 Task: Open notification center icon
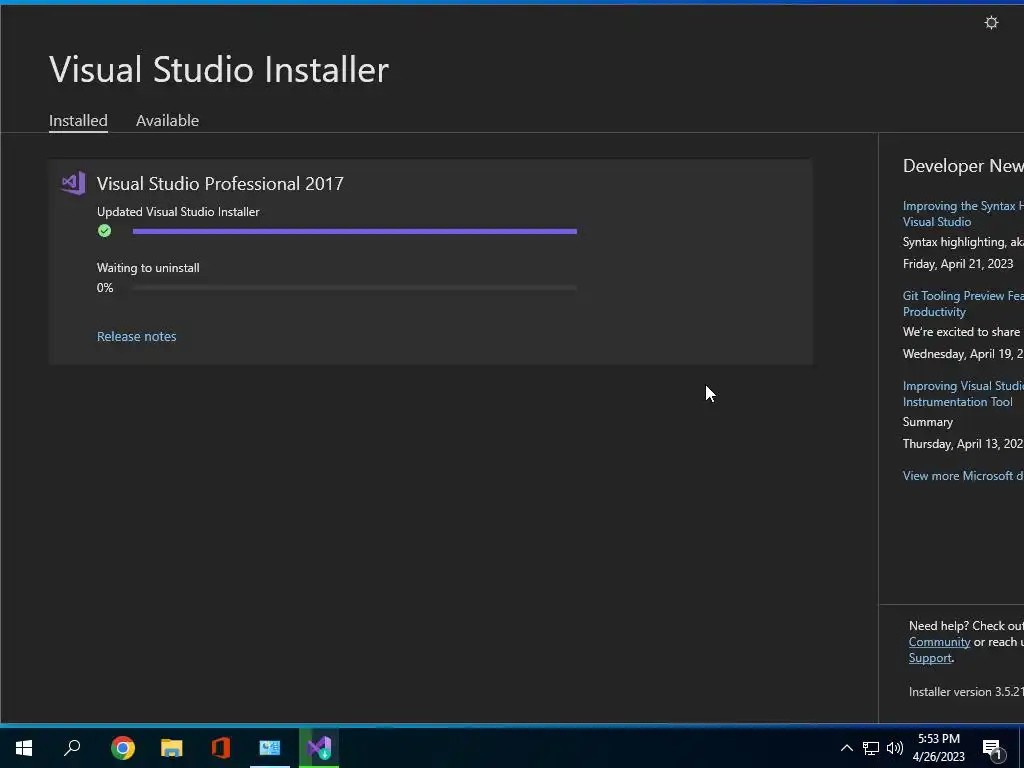(x=992, y=749)
